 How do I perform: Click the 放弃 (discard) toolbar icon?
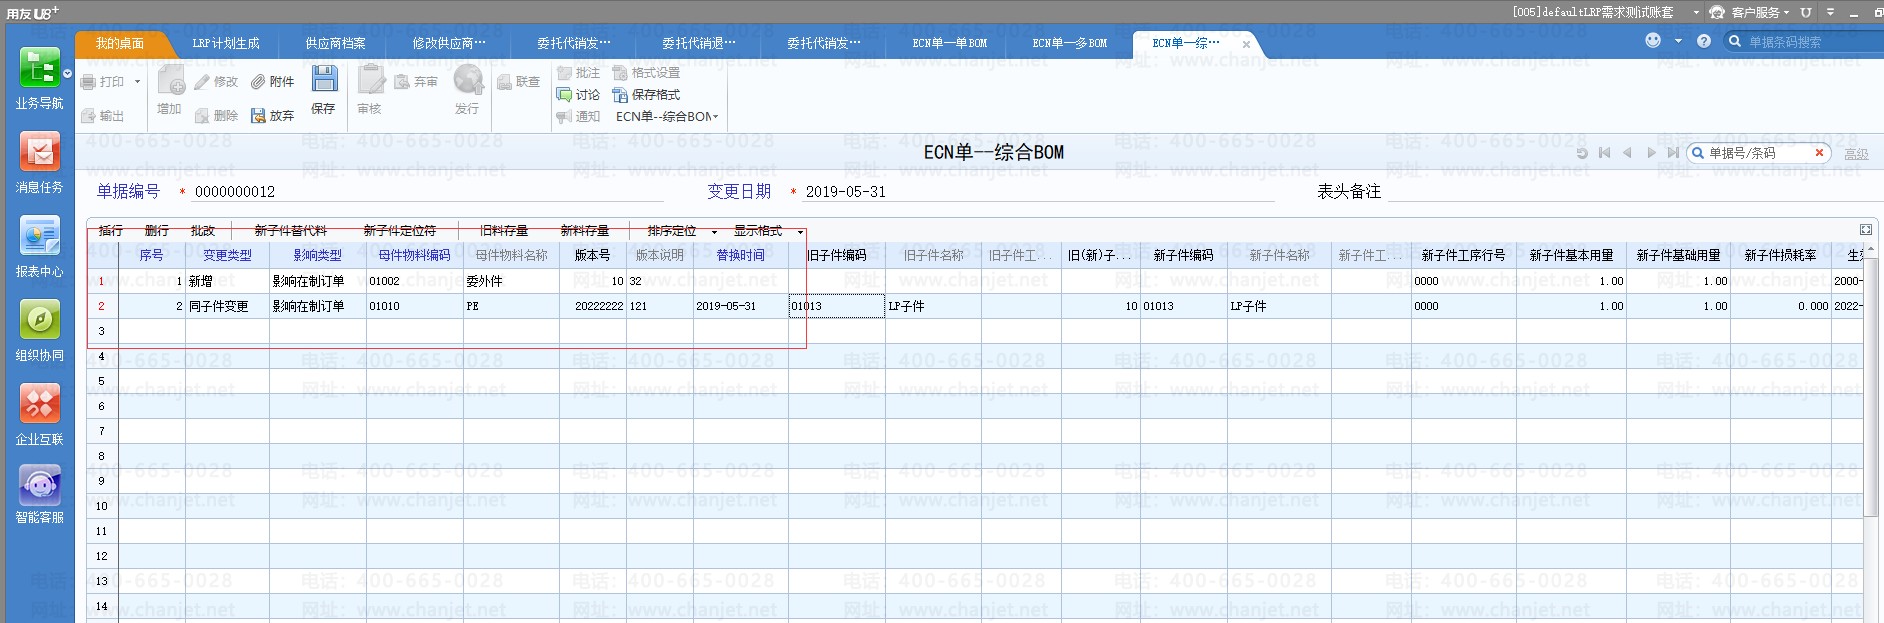(272, 116)
